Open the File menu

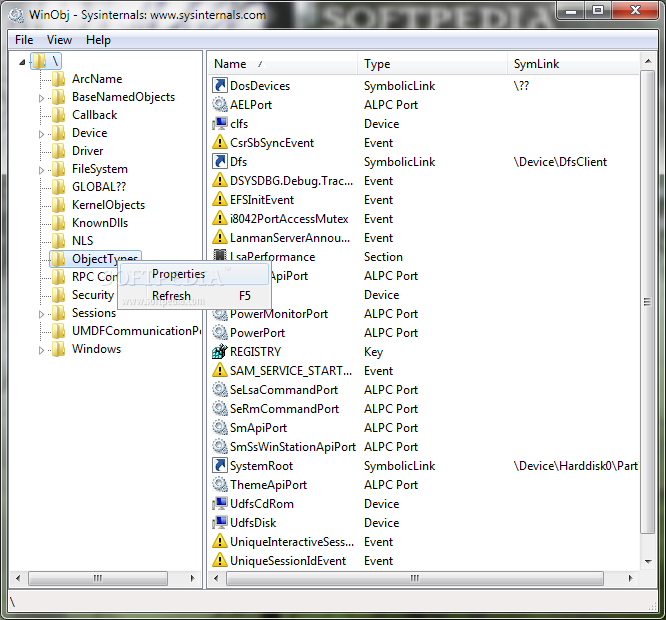(x=24, y=40)
